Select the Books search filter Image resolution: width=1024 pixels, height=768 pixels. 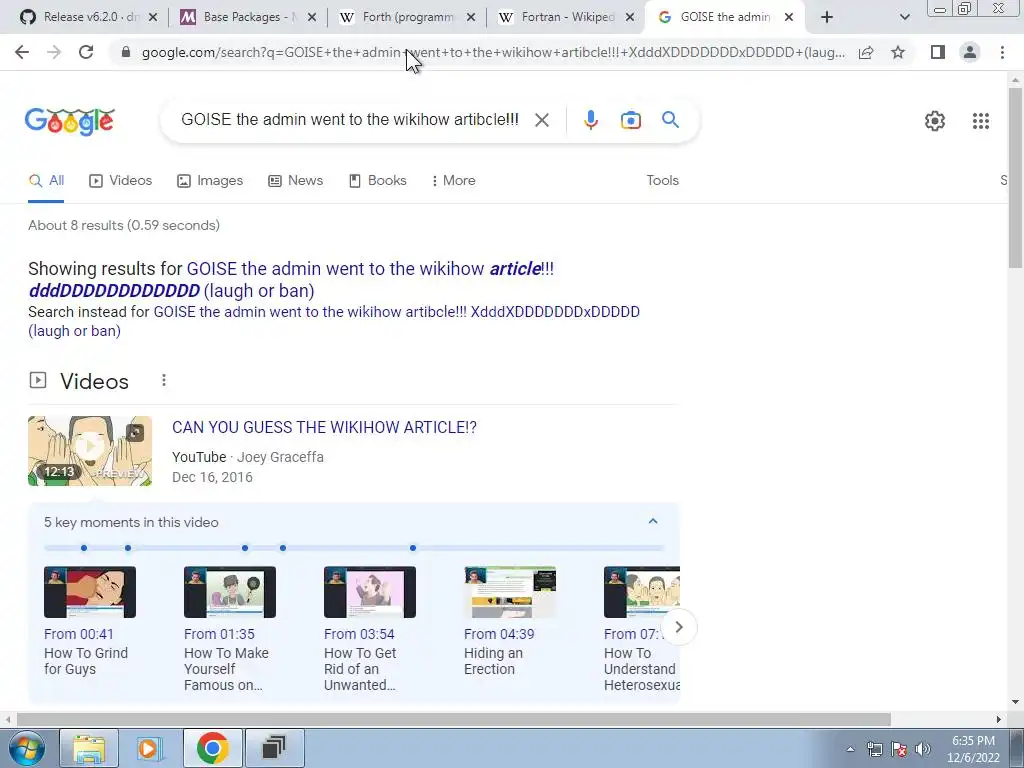click(377, 180)
